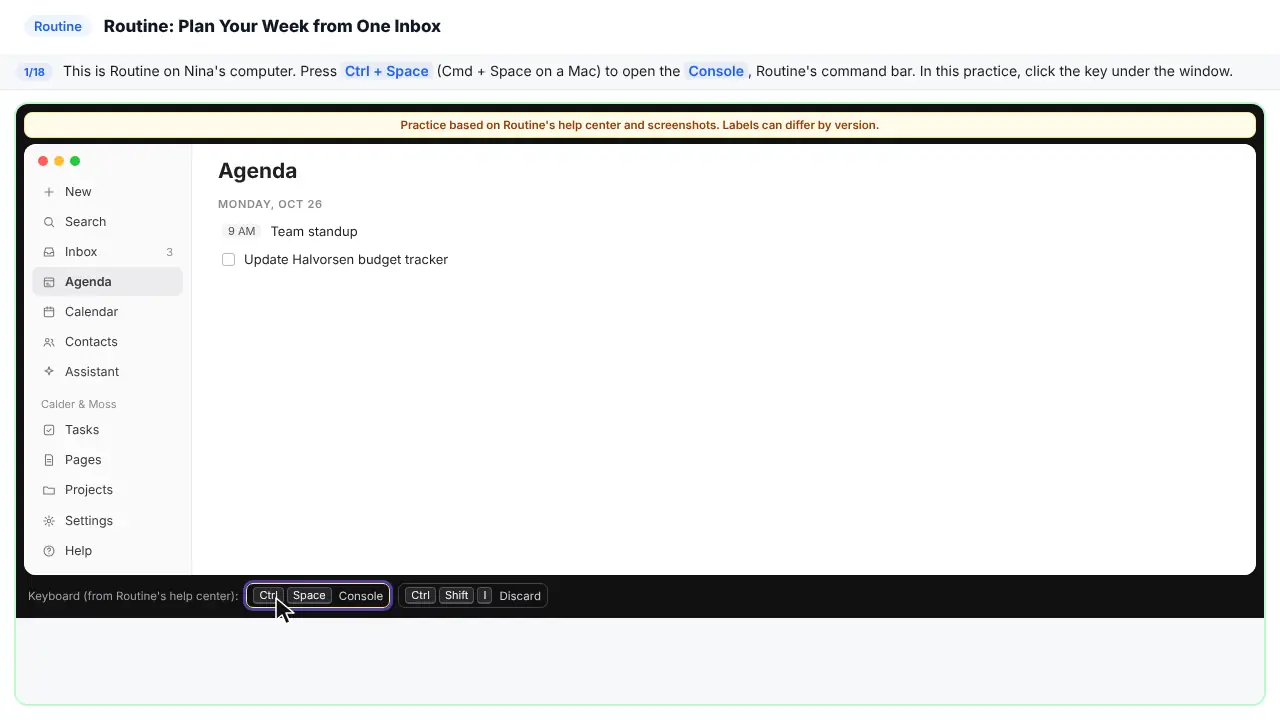Click the magnifier icon beside Search

click(x=49, y=222)
